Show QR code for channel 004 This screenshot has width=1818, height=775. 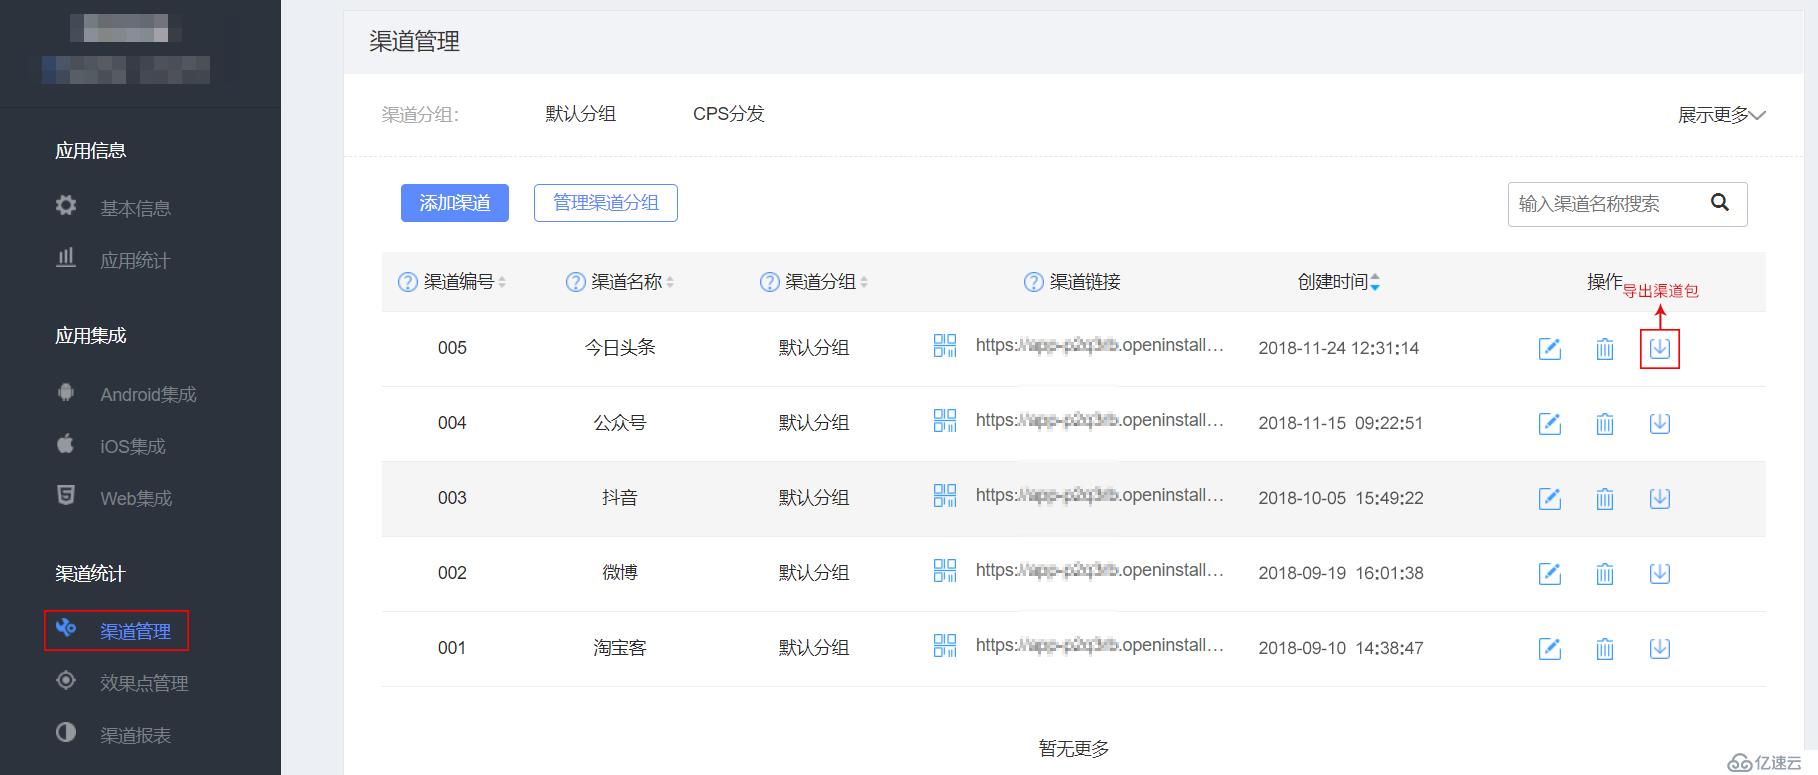click(944, 420)
